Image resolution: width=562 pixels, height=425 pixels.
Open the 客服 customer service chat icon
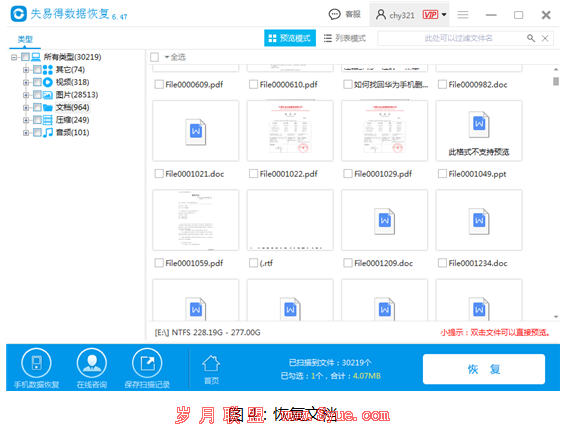tap(334, 14)
